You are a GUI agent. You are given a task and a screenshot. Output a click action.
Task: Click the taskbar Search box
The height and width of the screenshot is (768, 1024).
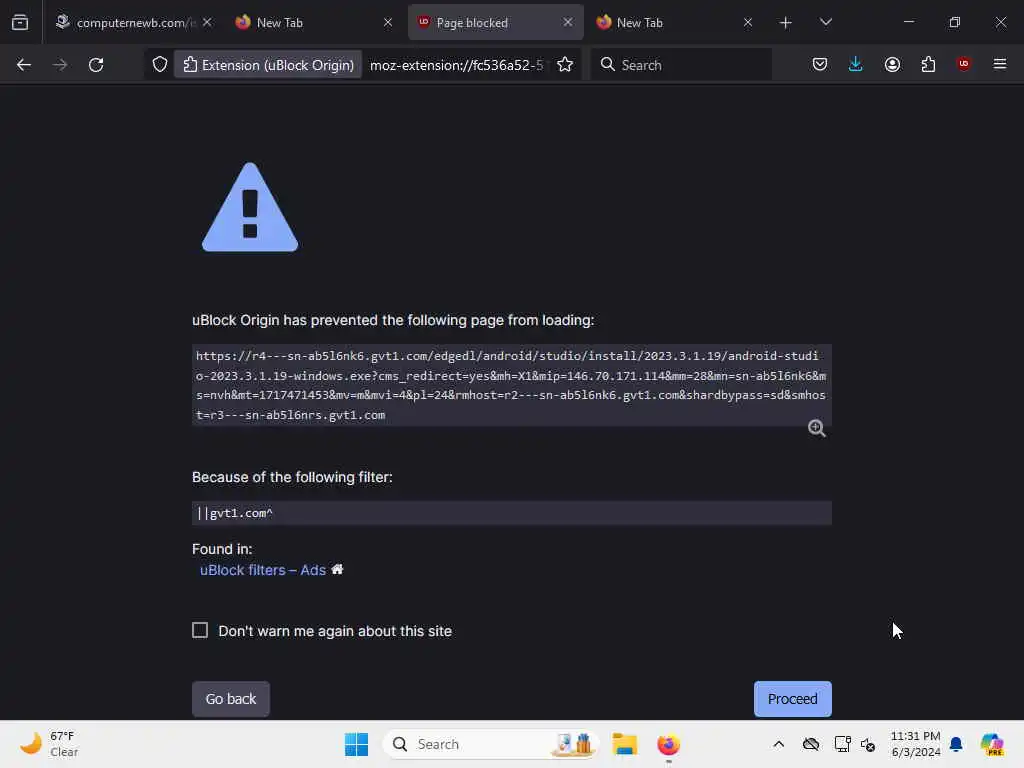(x=491, y=744)
